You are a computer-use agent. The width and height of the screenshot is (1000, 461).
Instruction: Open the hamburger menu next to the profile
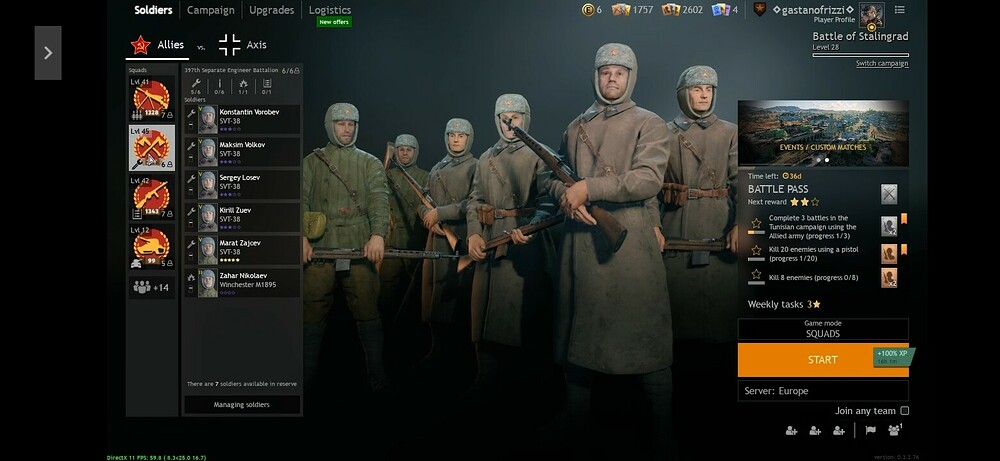pos(899,10)
